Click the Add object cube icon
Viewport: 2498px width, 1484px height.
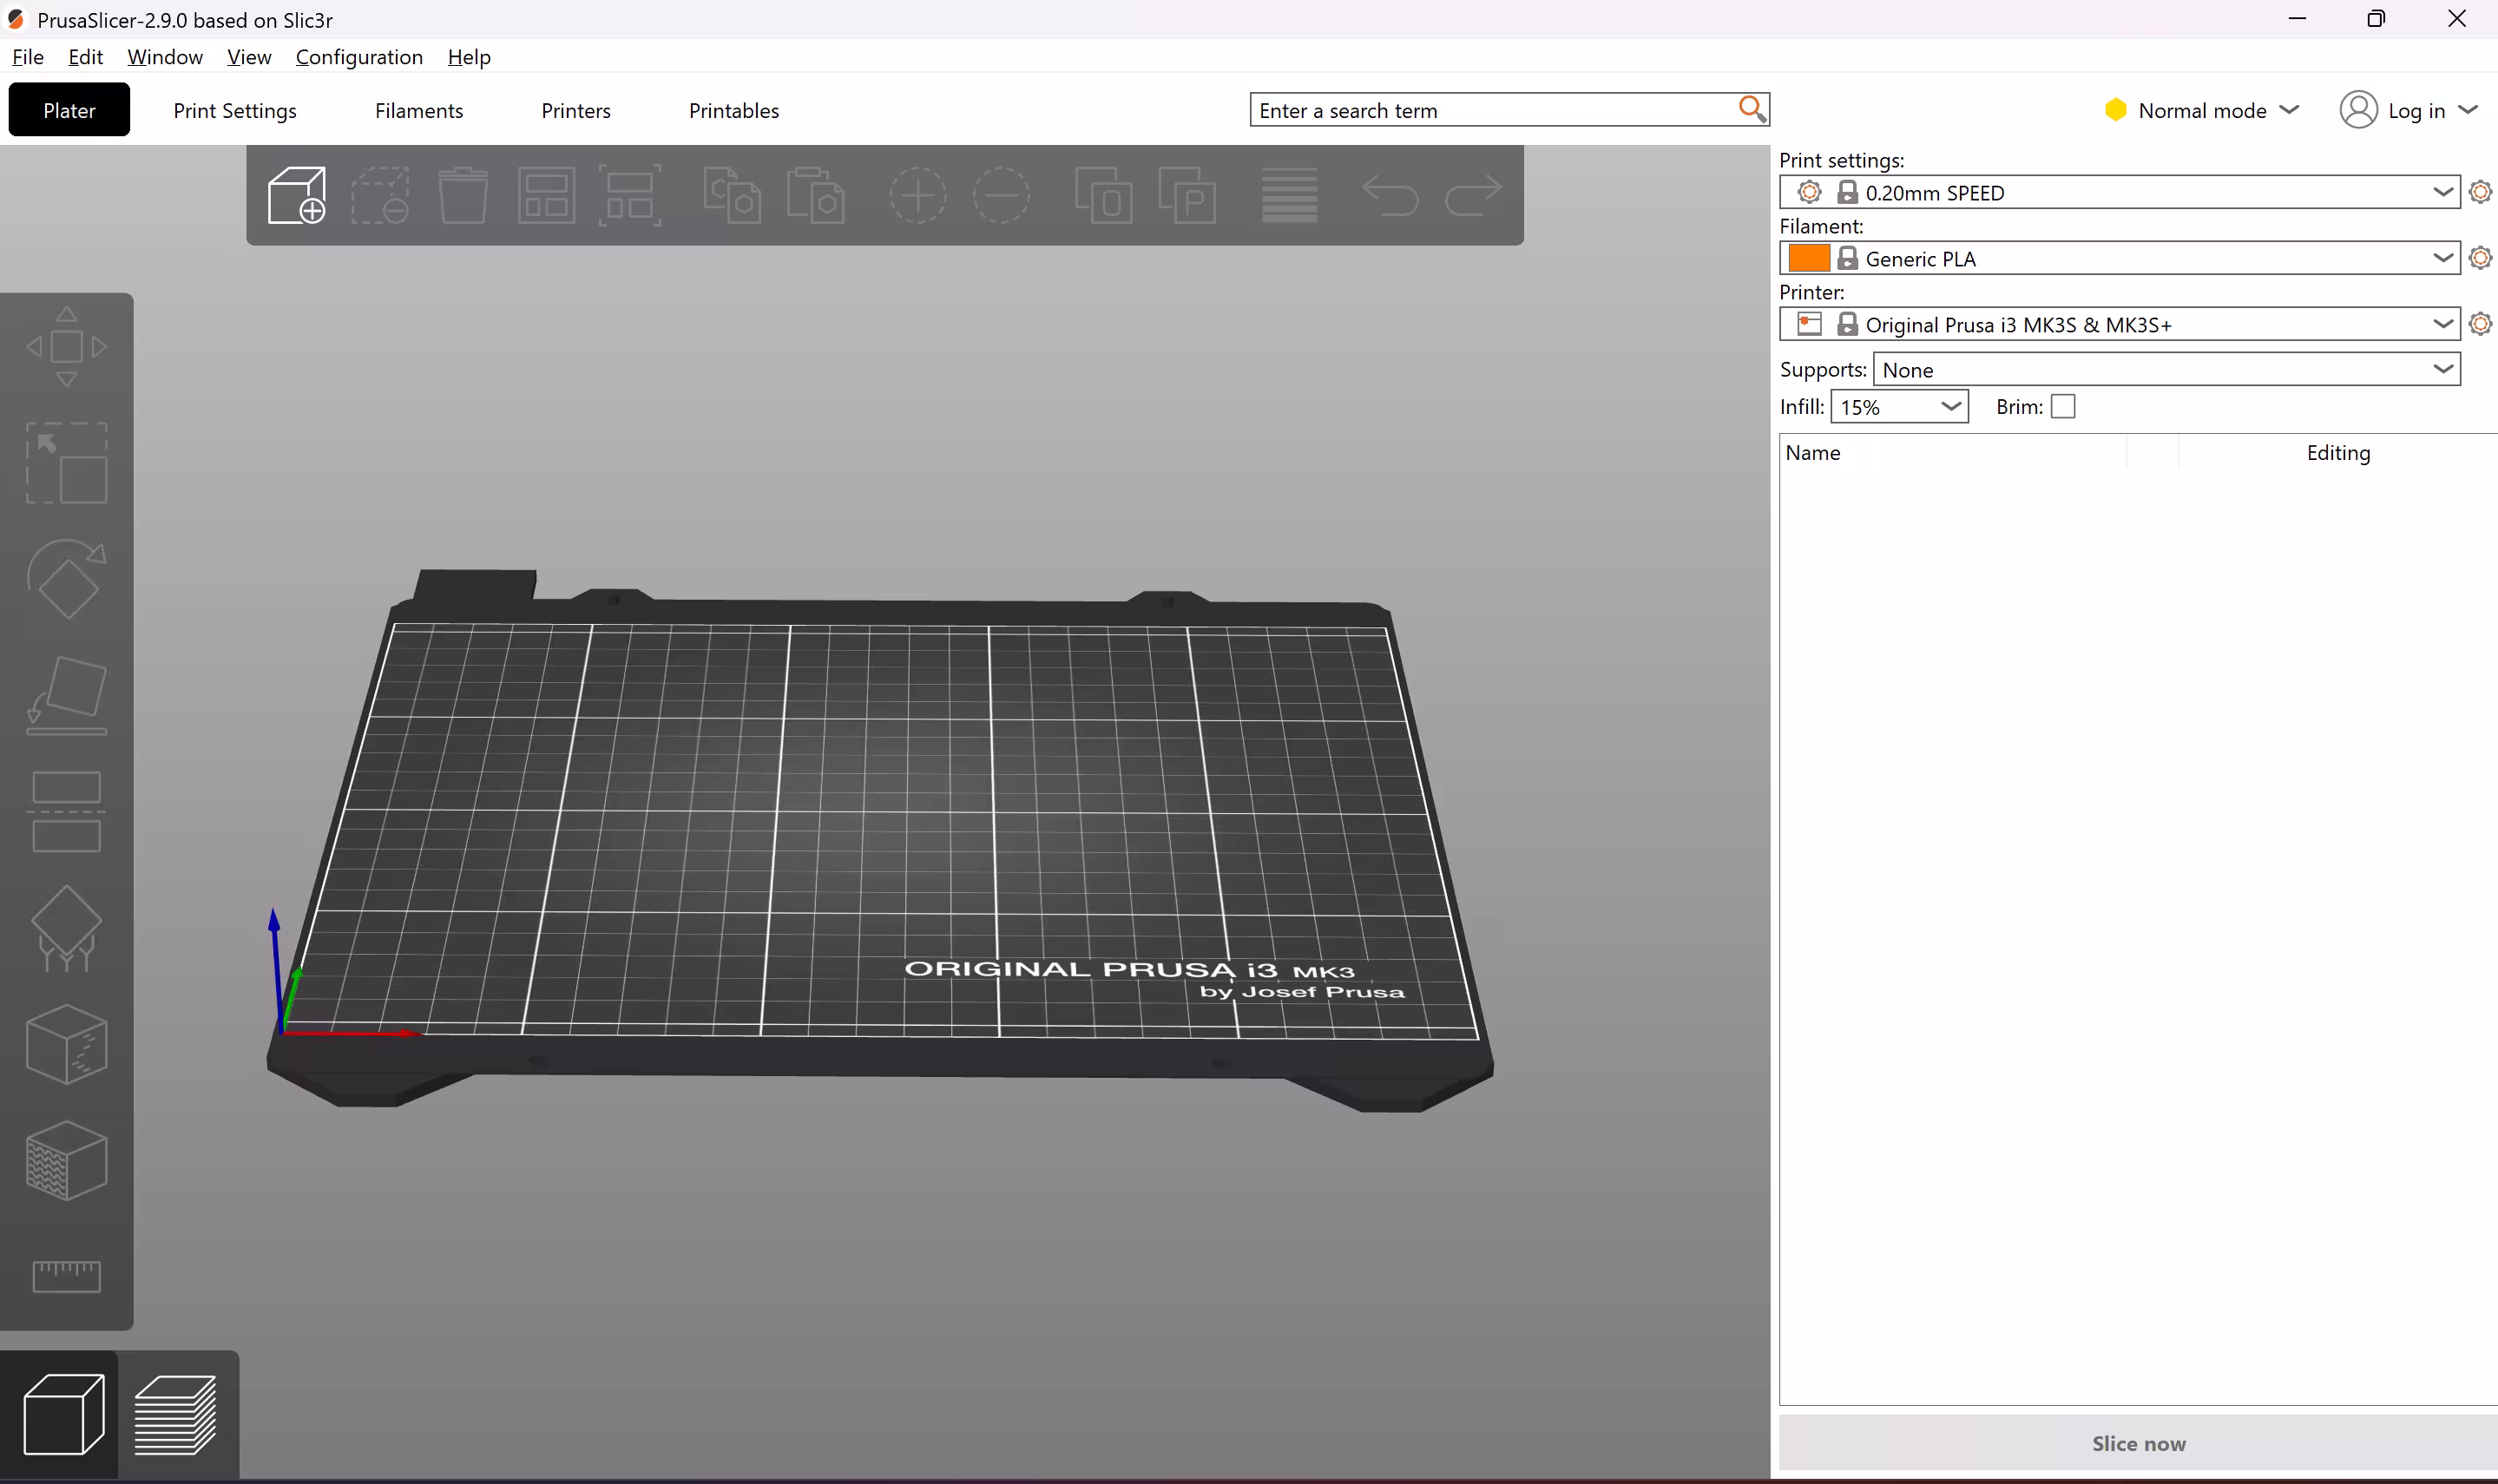tap(296, 194)
